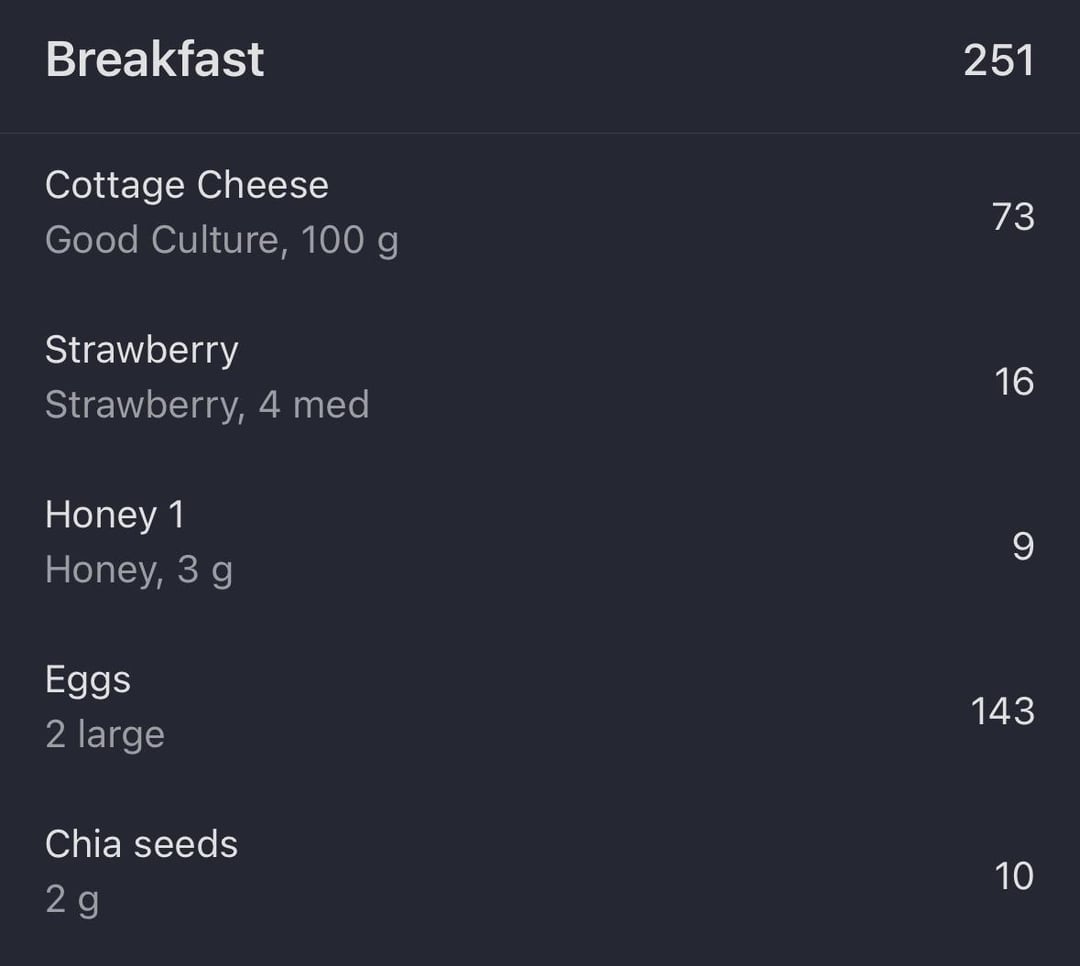This screenshot has width=1080, height=966.
Task: Click the Cottage Cheese title text
Action: click(x=187, y=185)
